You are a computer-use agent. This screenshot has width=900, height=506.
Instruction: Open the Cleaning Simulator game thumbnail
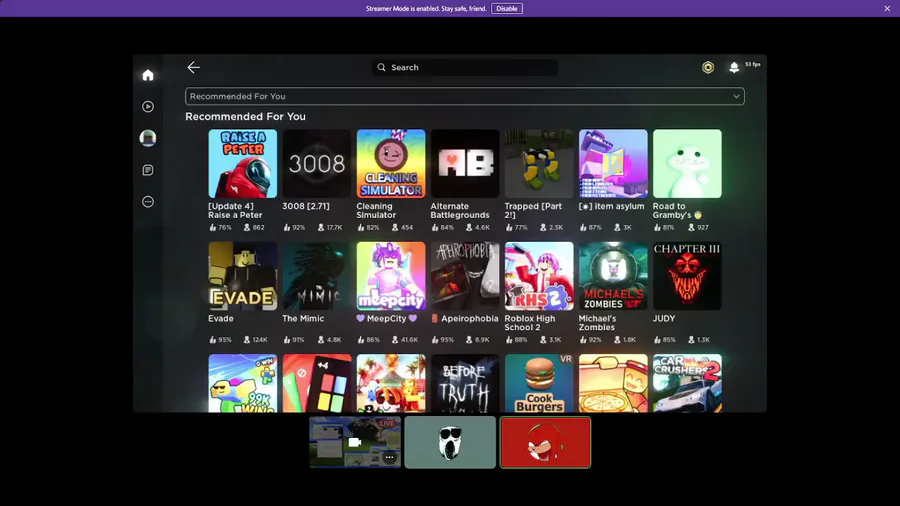pos(391,164)
